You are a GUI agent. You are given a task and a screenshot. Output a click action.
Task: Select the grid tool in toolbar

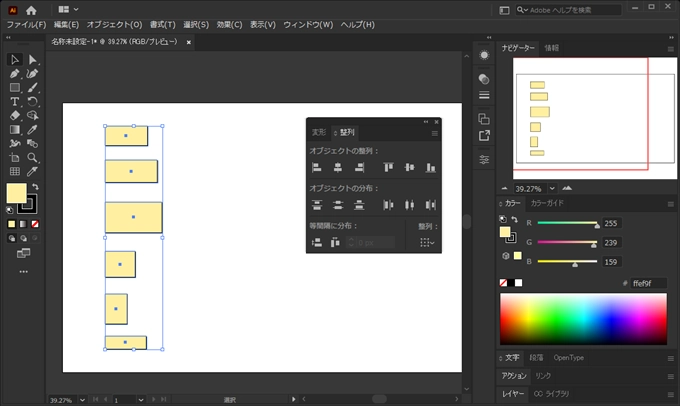15,171
